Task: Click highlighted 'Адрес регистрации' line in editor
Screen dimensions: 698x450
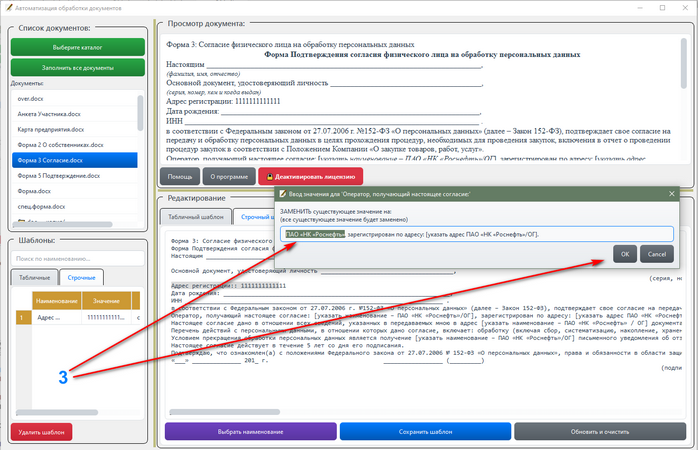Action: click(x=228, y=286)
